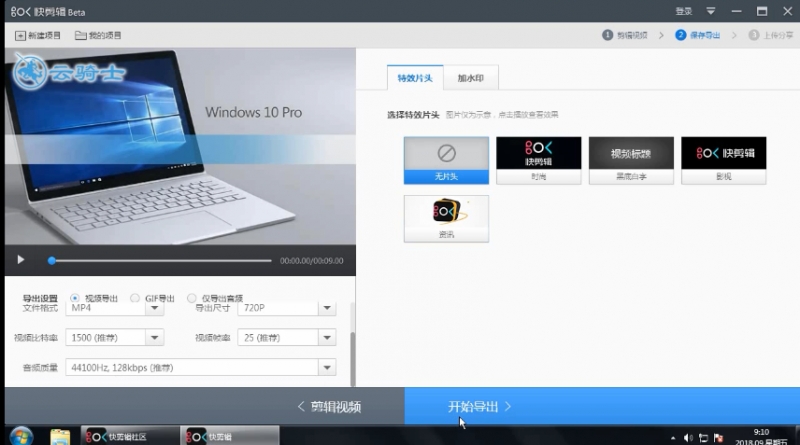The height and width of the screenshot is (445, 800).
Task: Go to step 2 保存导出
Action: tap(697, 35)
